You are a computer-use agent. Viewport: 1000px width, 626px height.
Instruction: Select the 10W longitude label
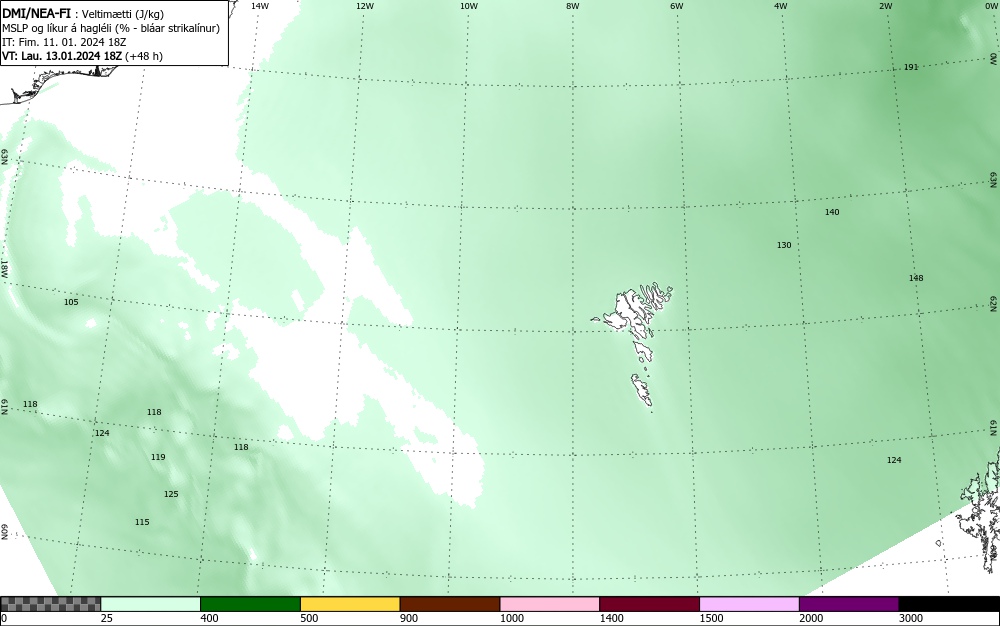tap(469, 6)
